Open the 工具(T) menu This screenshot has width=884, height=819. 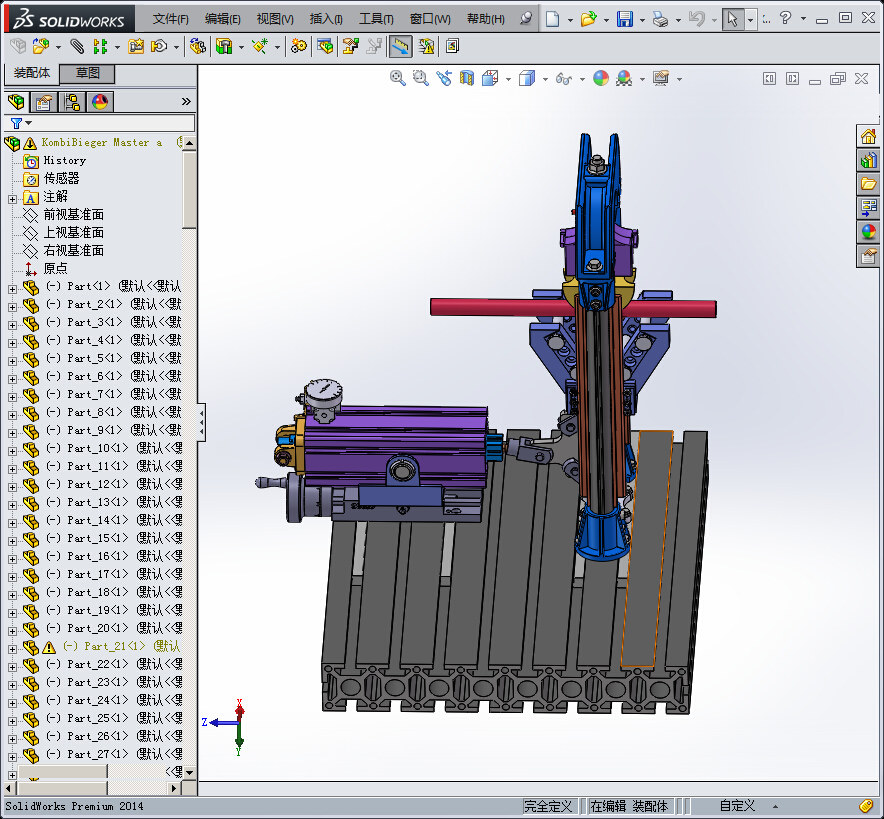coord(376,19)
